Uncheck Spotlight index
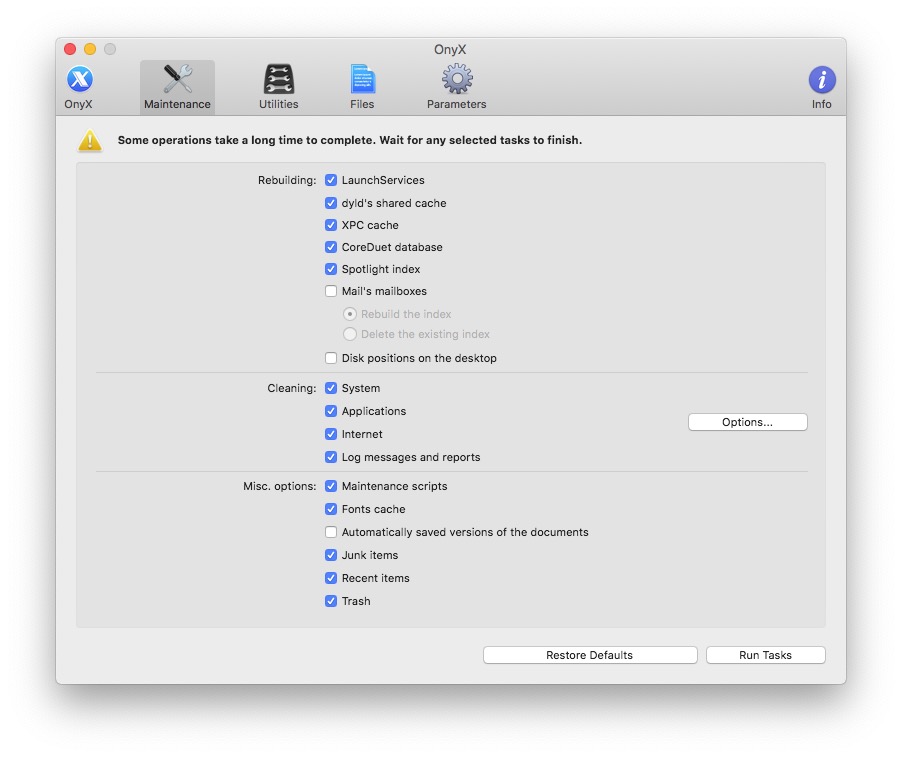902x758 pixels. (x=331, y=269)
